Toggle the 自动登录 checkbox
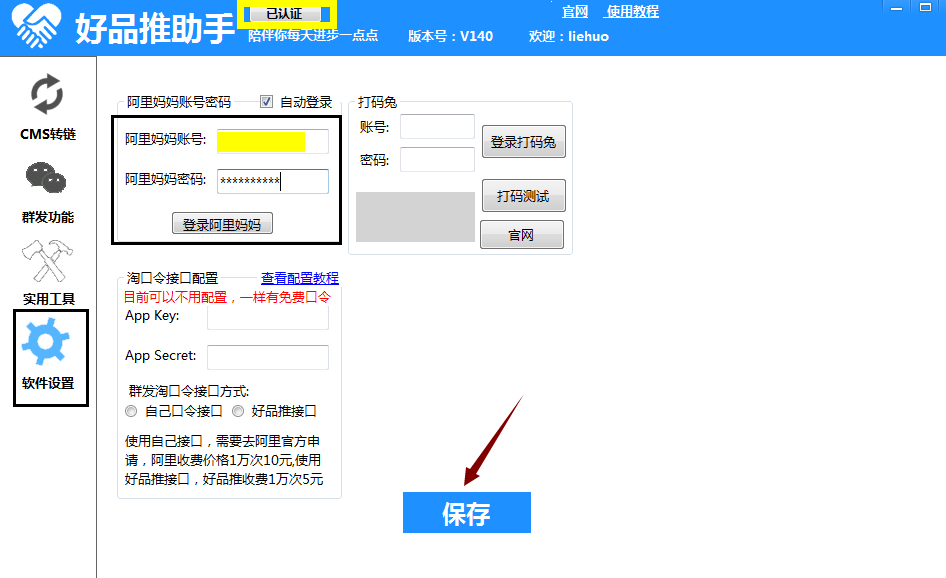 [x=267, y=101]
